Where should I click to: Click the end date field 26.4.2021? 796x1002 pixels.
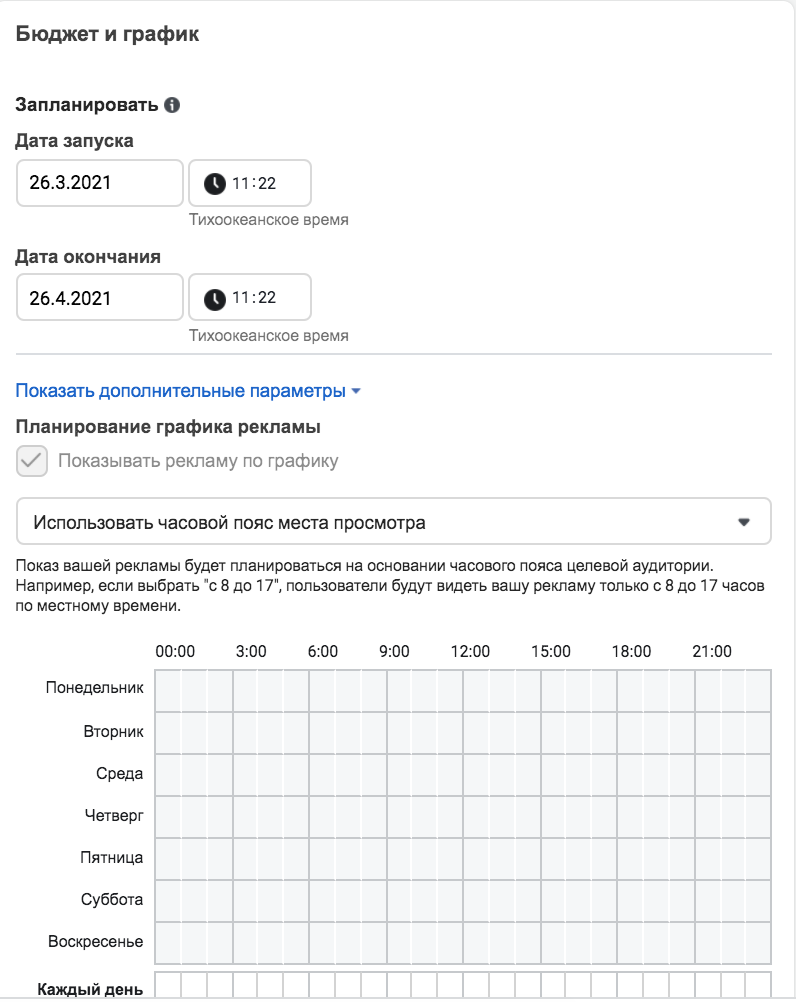point(100,297)
